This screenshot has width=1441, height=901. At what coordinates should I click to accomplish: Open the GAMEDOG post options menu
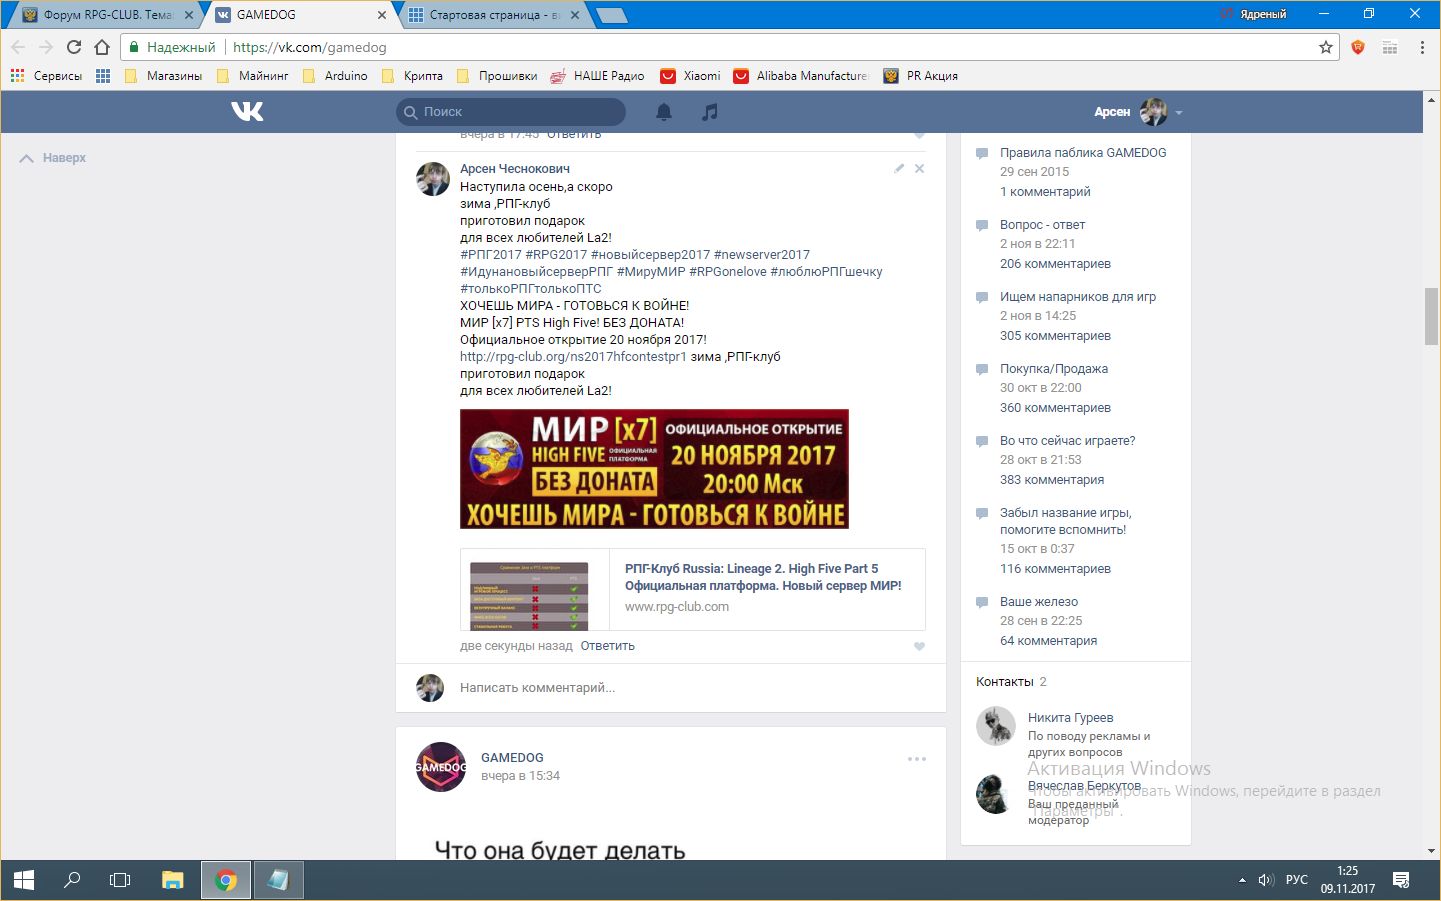pos(917,759)
